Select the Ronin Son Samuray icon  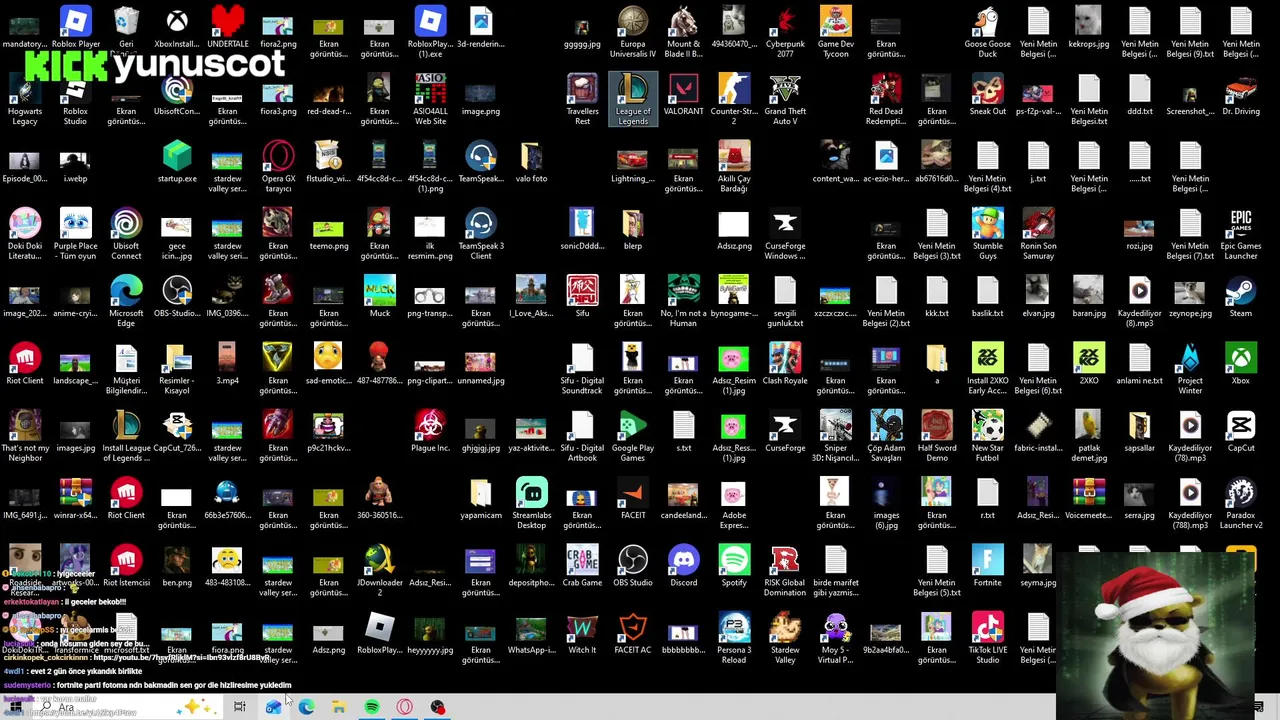coord(1038,235)
